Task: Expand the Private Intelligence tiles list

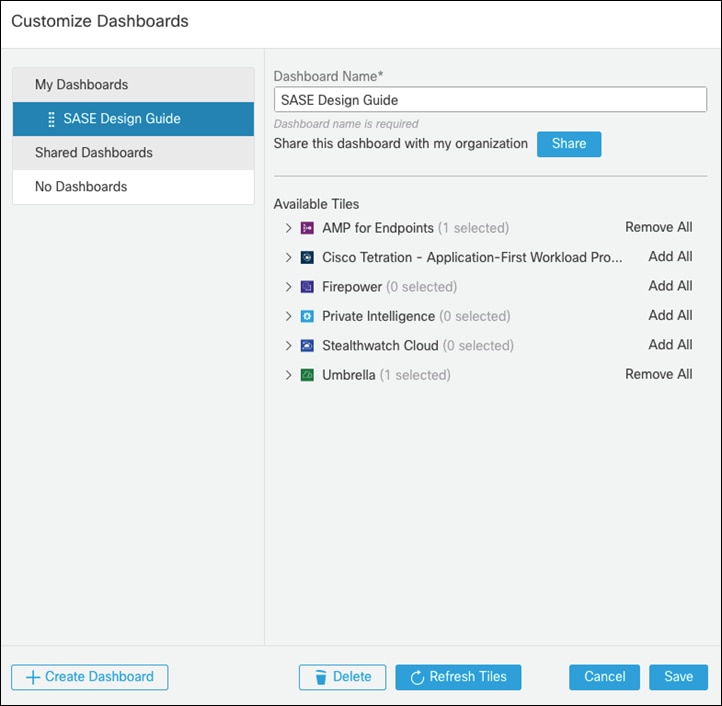Action: point(288,316)
